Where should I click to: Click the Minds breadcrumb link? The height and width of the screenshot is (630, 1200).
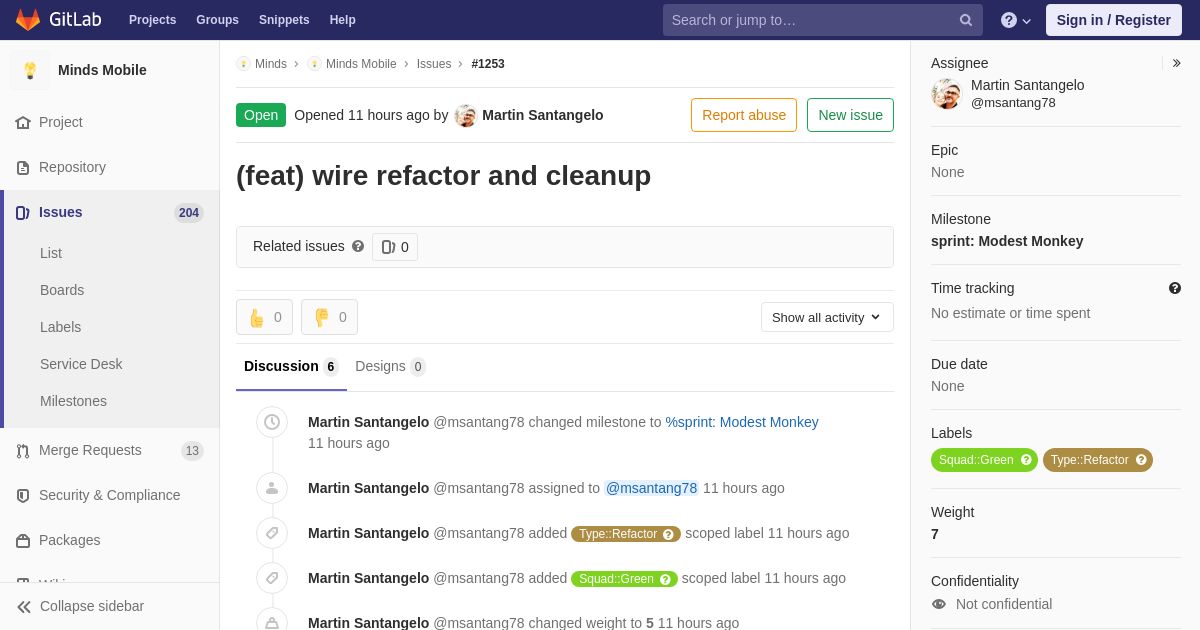tap(271, 64)
